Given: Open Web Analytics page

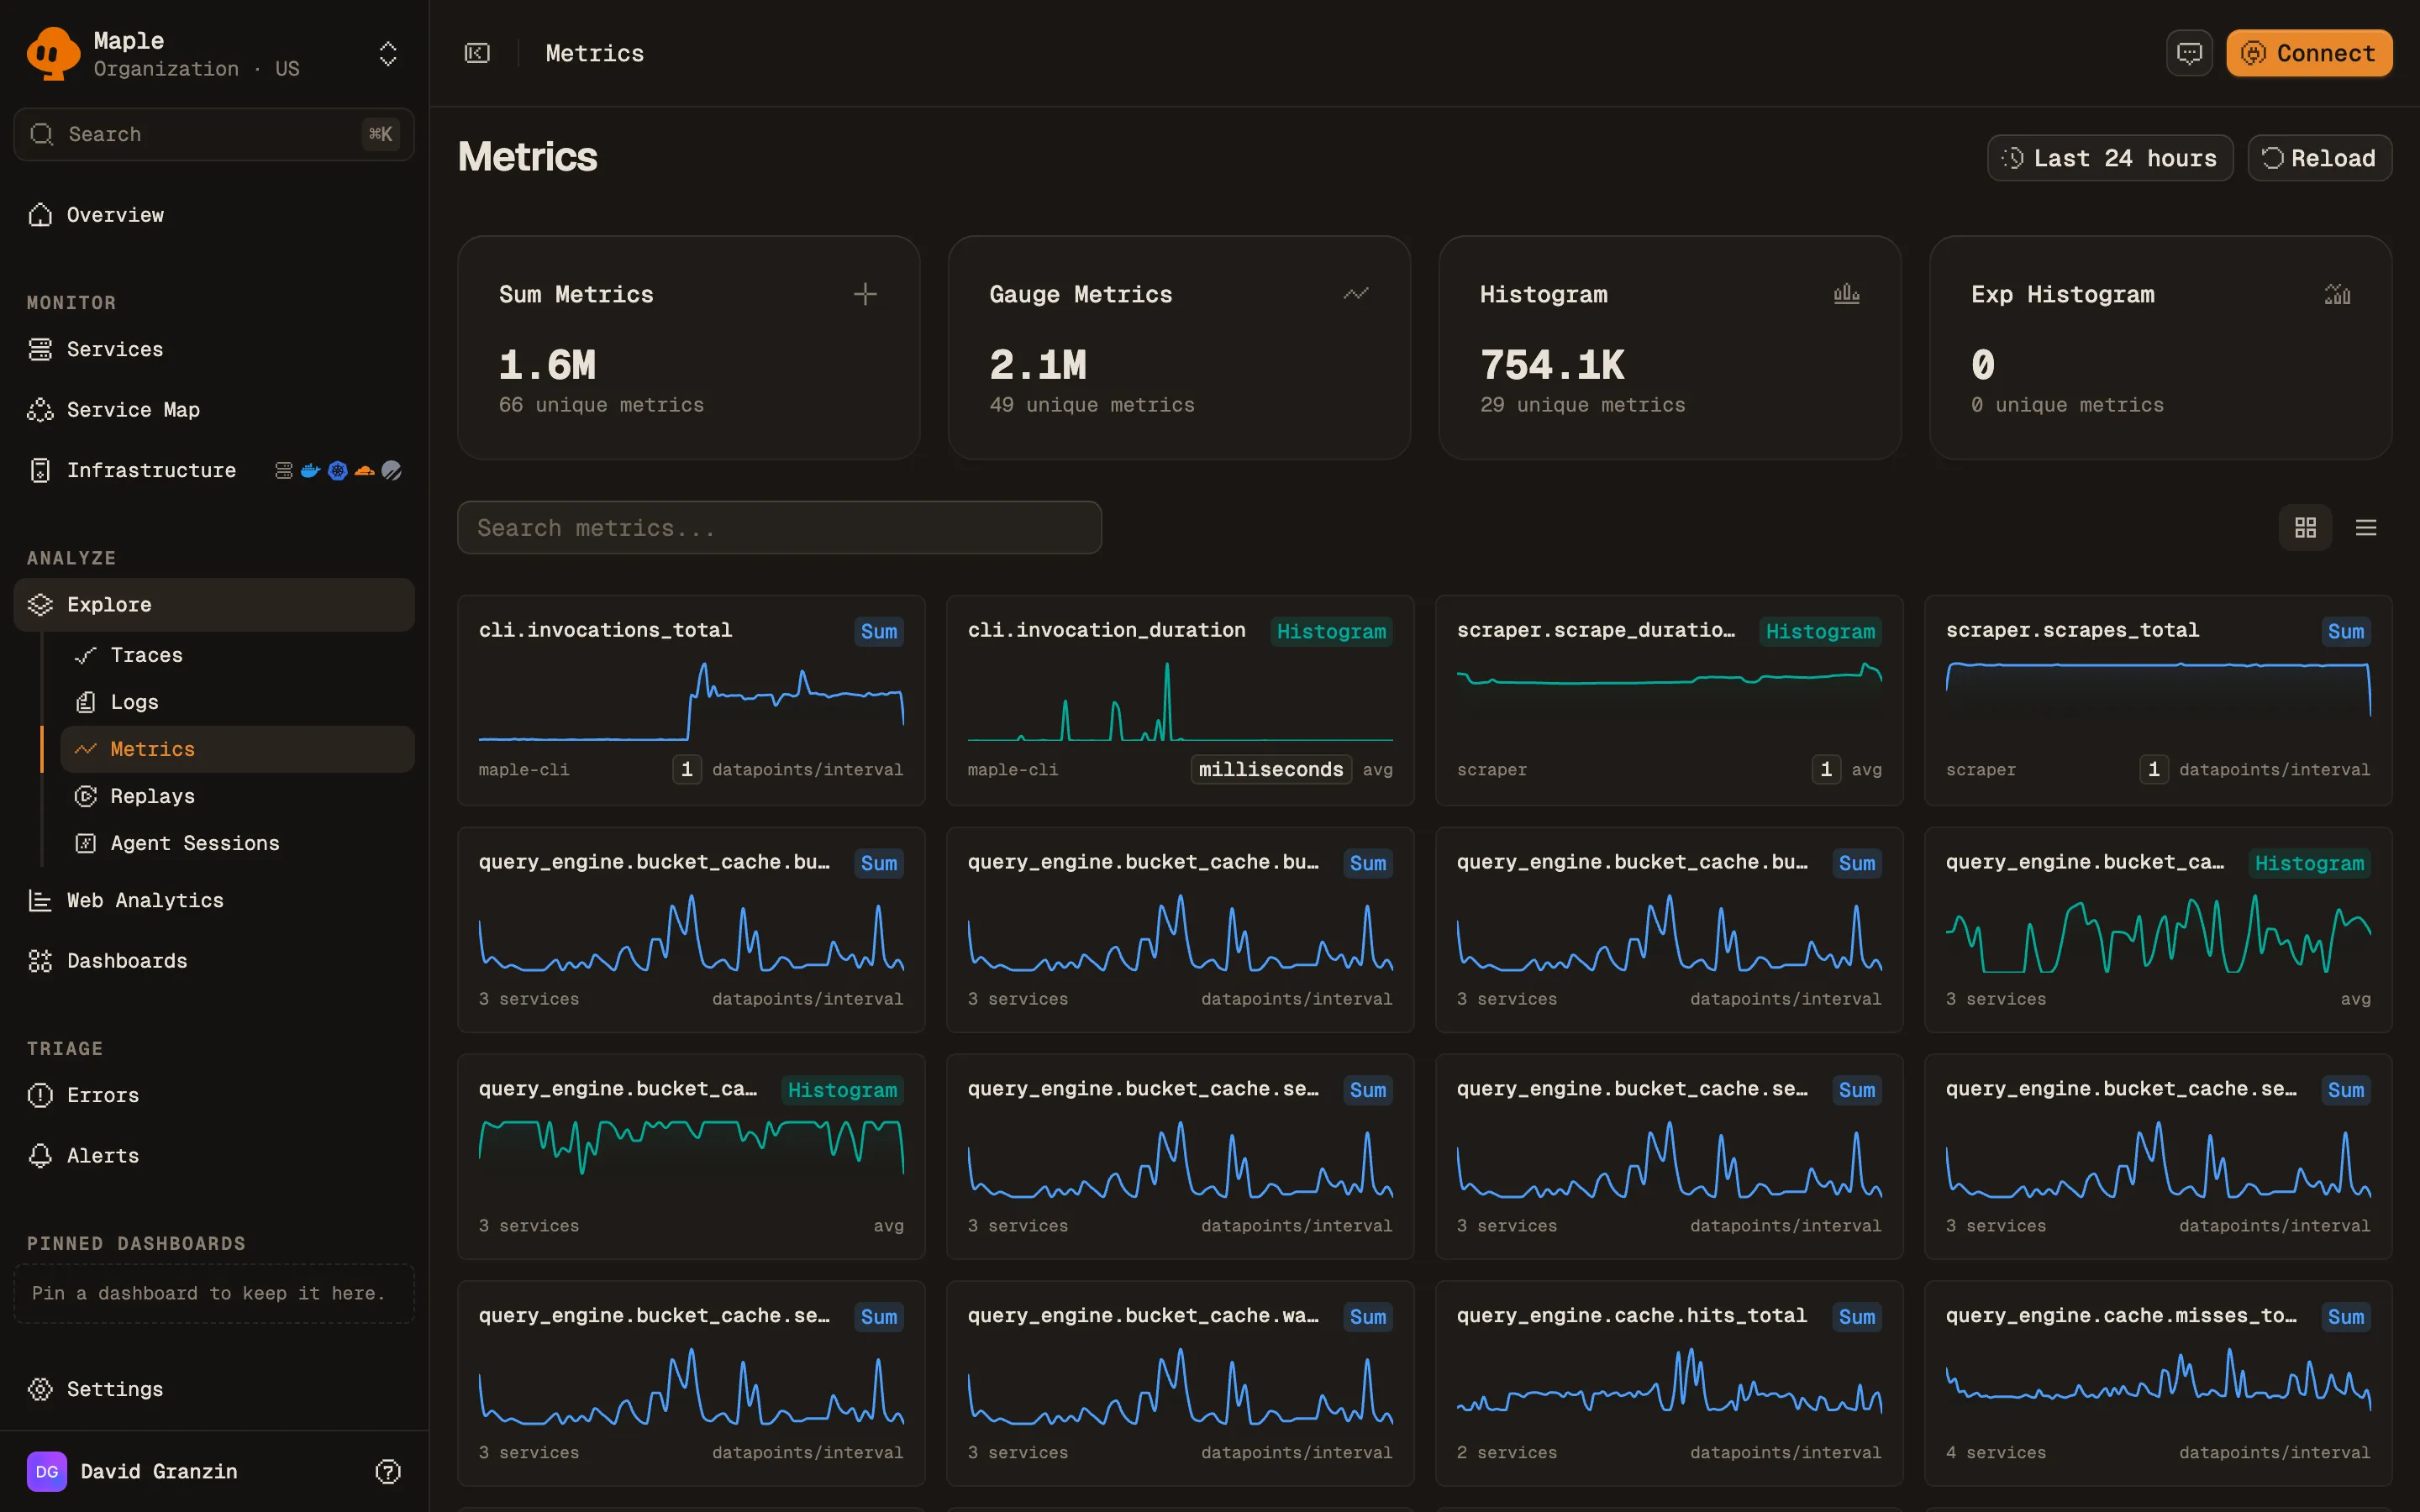Looking at the screenshot, I should click(x=214, y=901).
